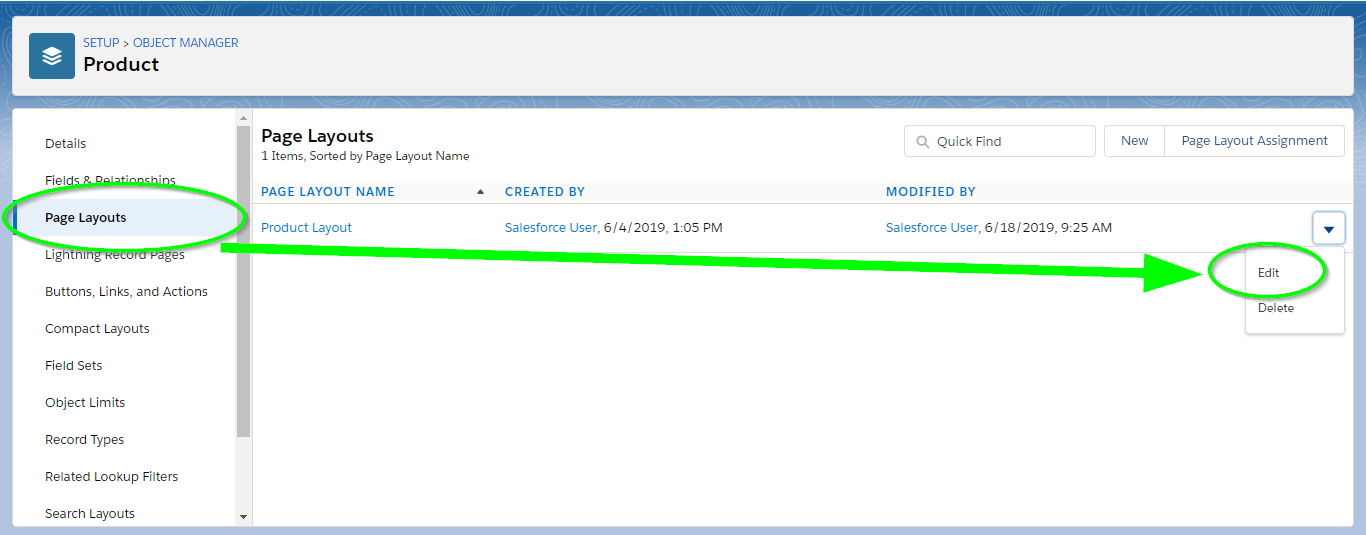1366x535 pixels.
Task: Go to OBJECT MANAGER breadcrumb link
Action: click(x=186, y=43)
